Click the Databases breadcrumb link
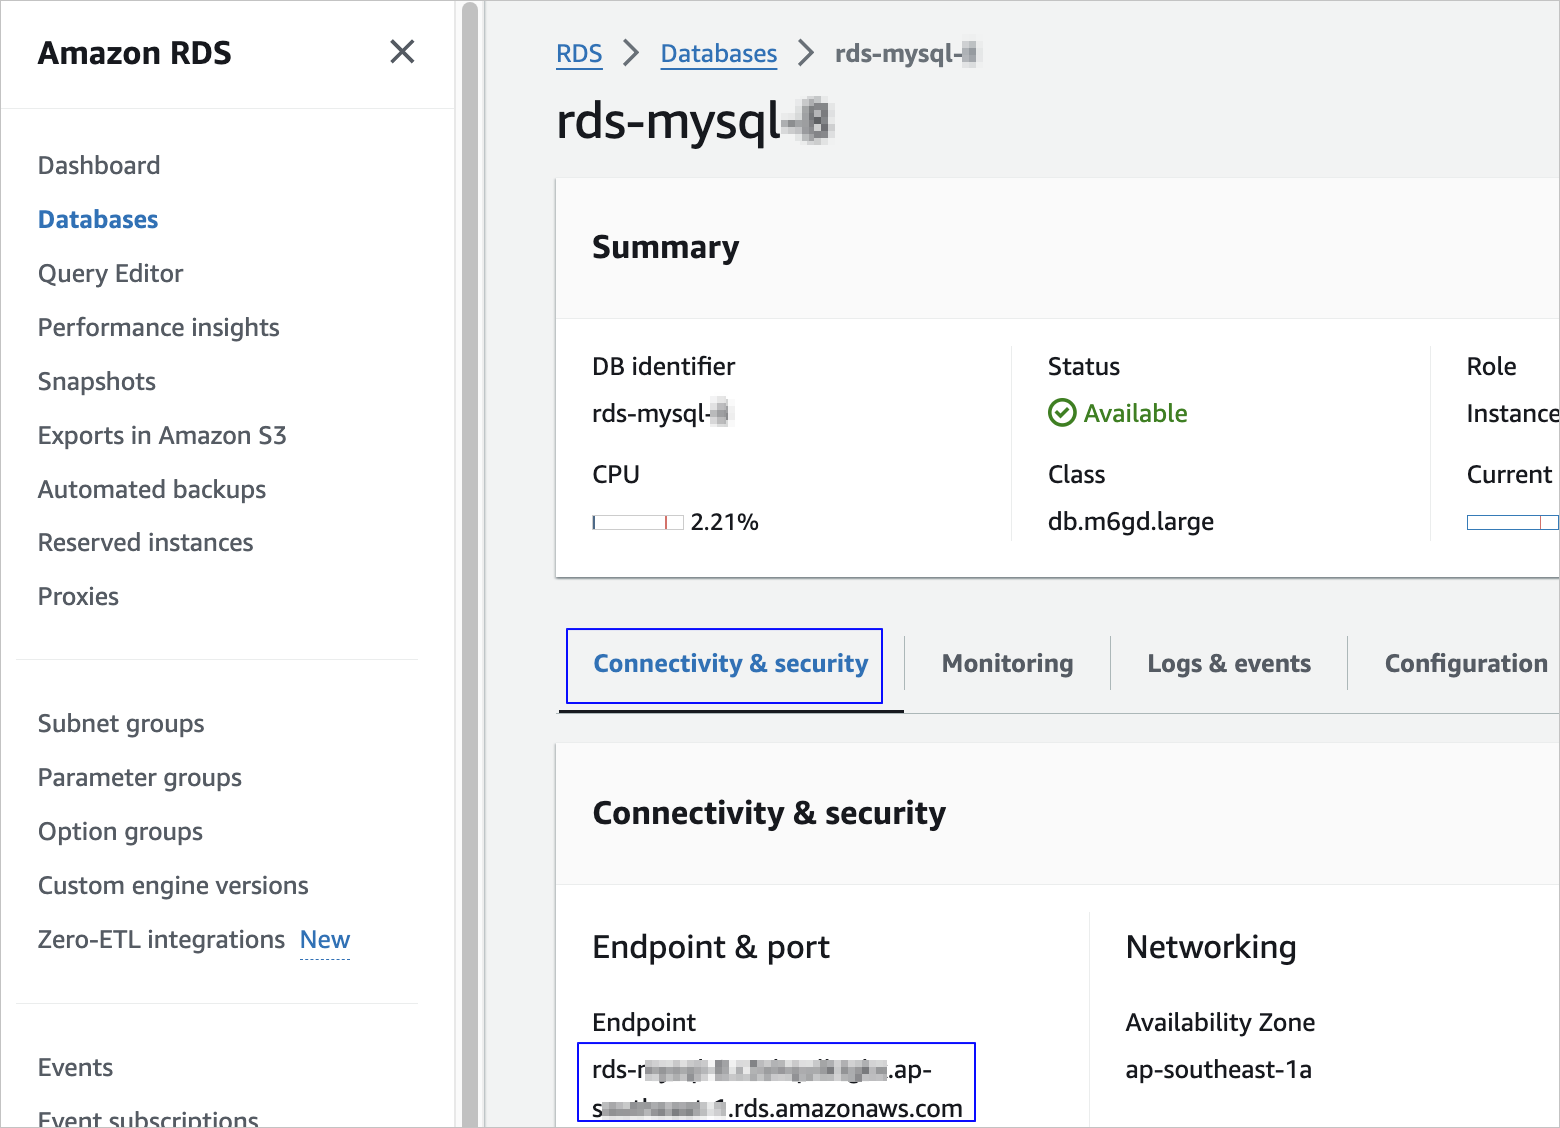Screen dimensions: 1560x1128 click(719, 53)
